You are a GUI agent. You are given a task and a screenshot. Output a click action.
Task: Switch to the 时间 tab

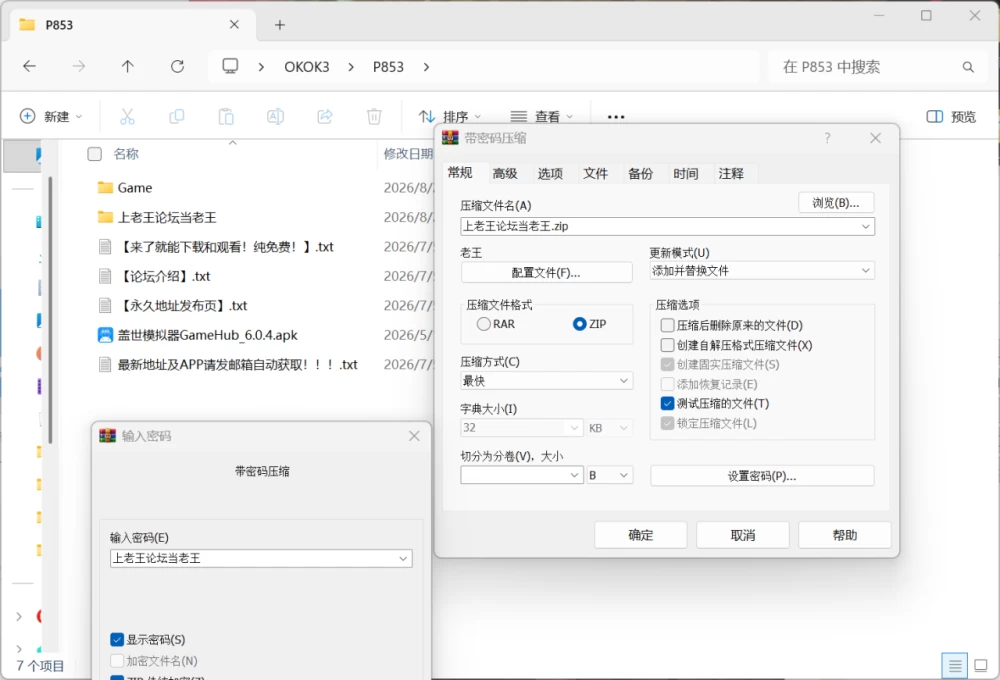(x=686, y=174)
